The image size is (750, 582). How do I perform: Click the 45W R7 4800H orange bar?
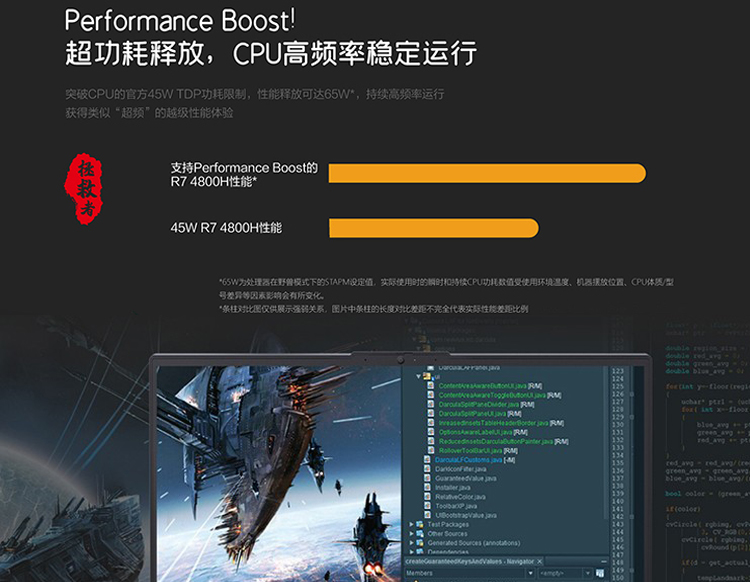433,228
